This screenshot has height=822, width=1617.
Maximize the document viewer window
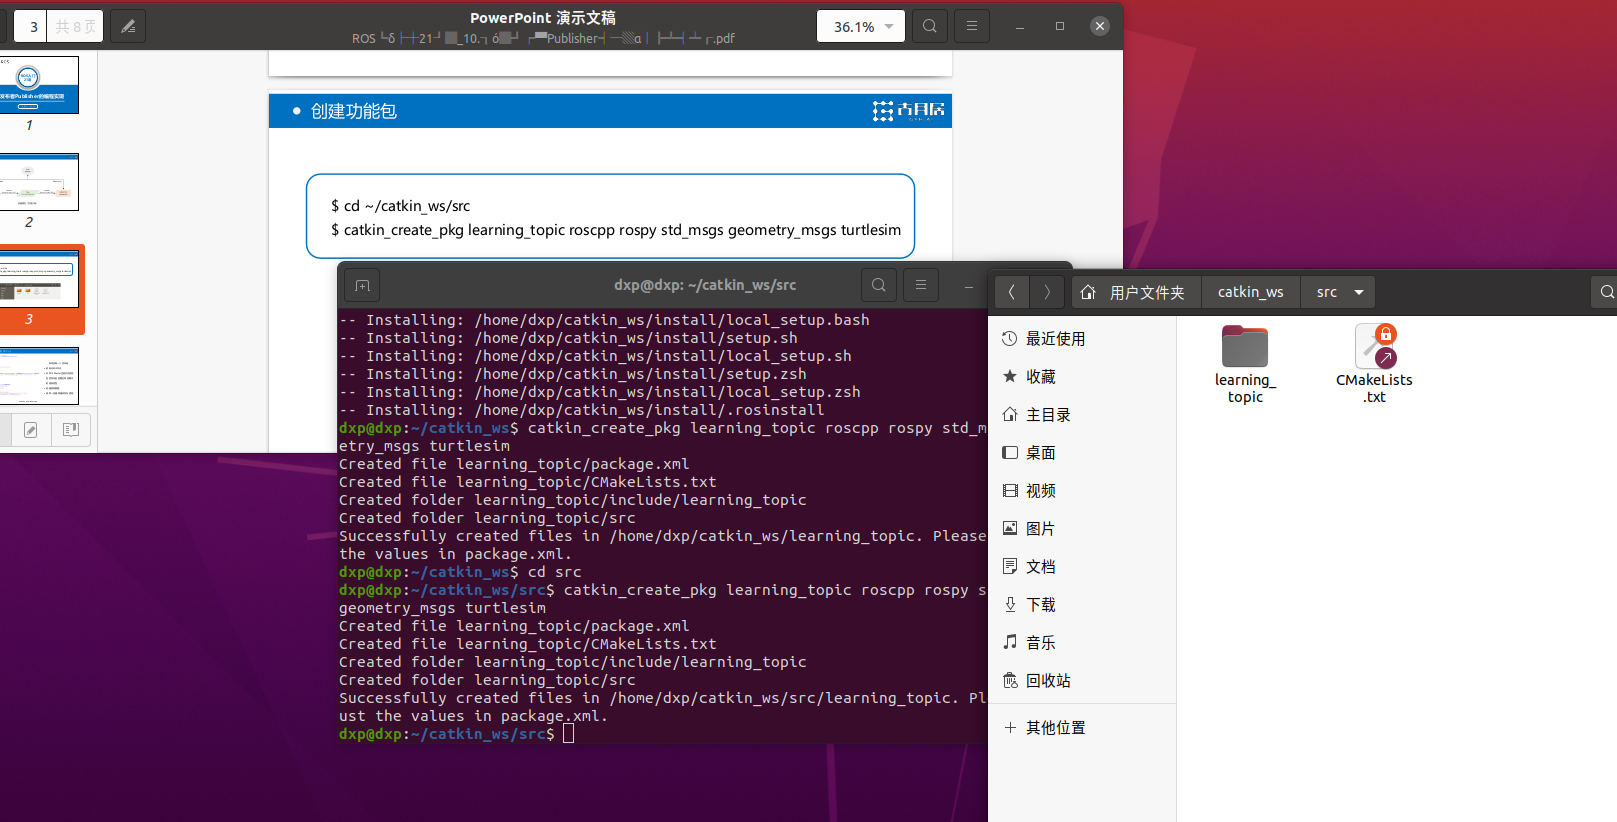tap(1060, 26)
